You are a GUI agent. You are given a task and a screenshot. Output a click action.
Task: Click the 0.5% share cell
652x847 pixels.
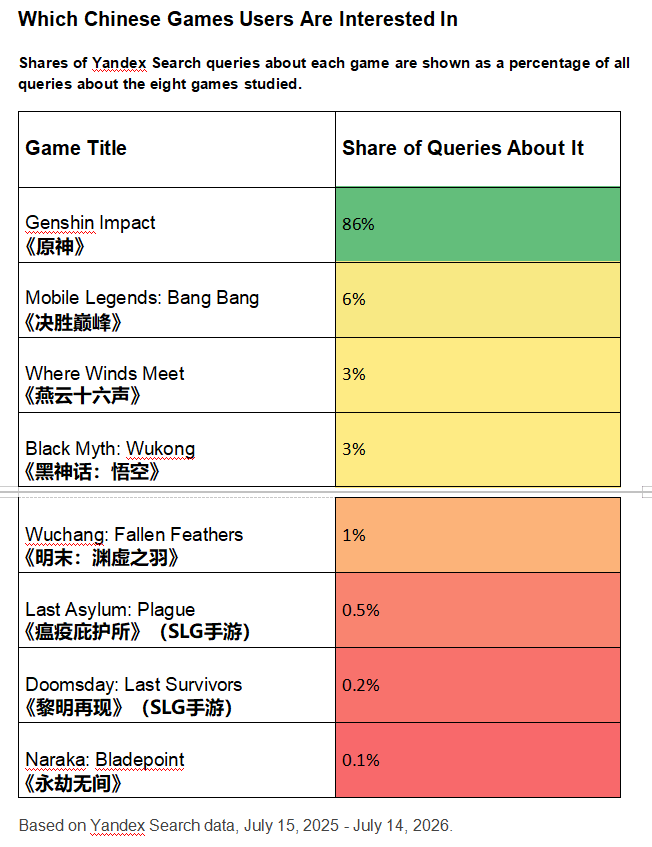click(x=478, y=610)
